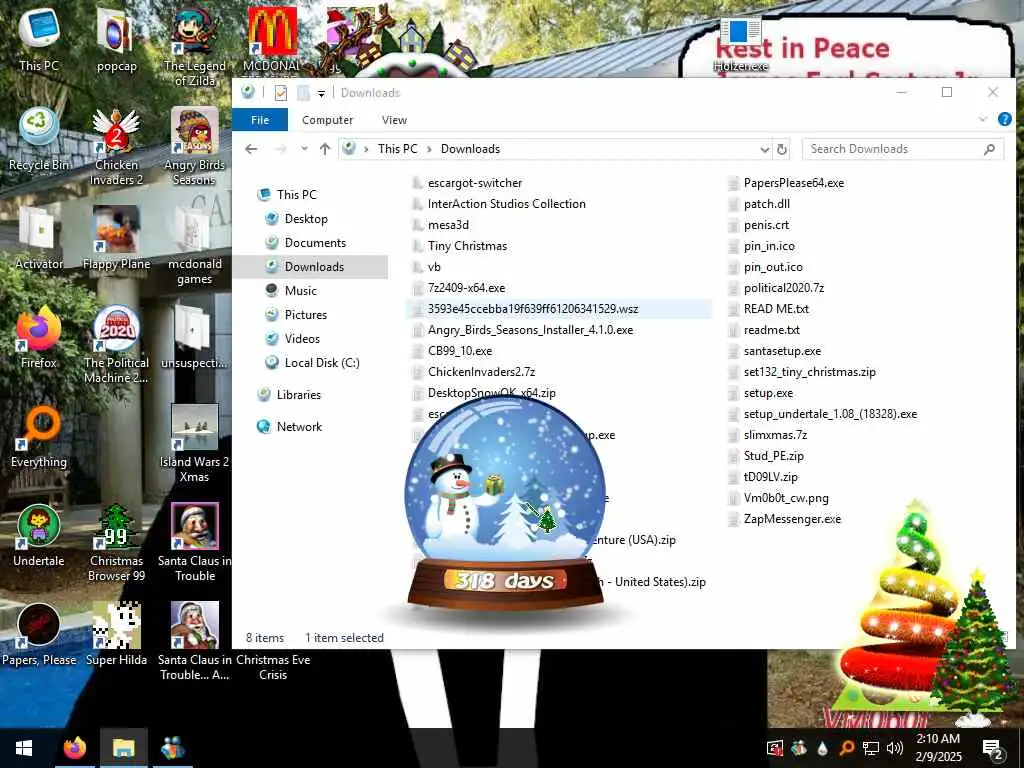Open the Everything search shortcut
This screenshot has height=768, width=1024.
point(39,437)
